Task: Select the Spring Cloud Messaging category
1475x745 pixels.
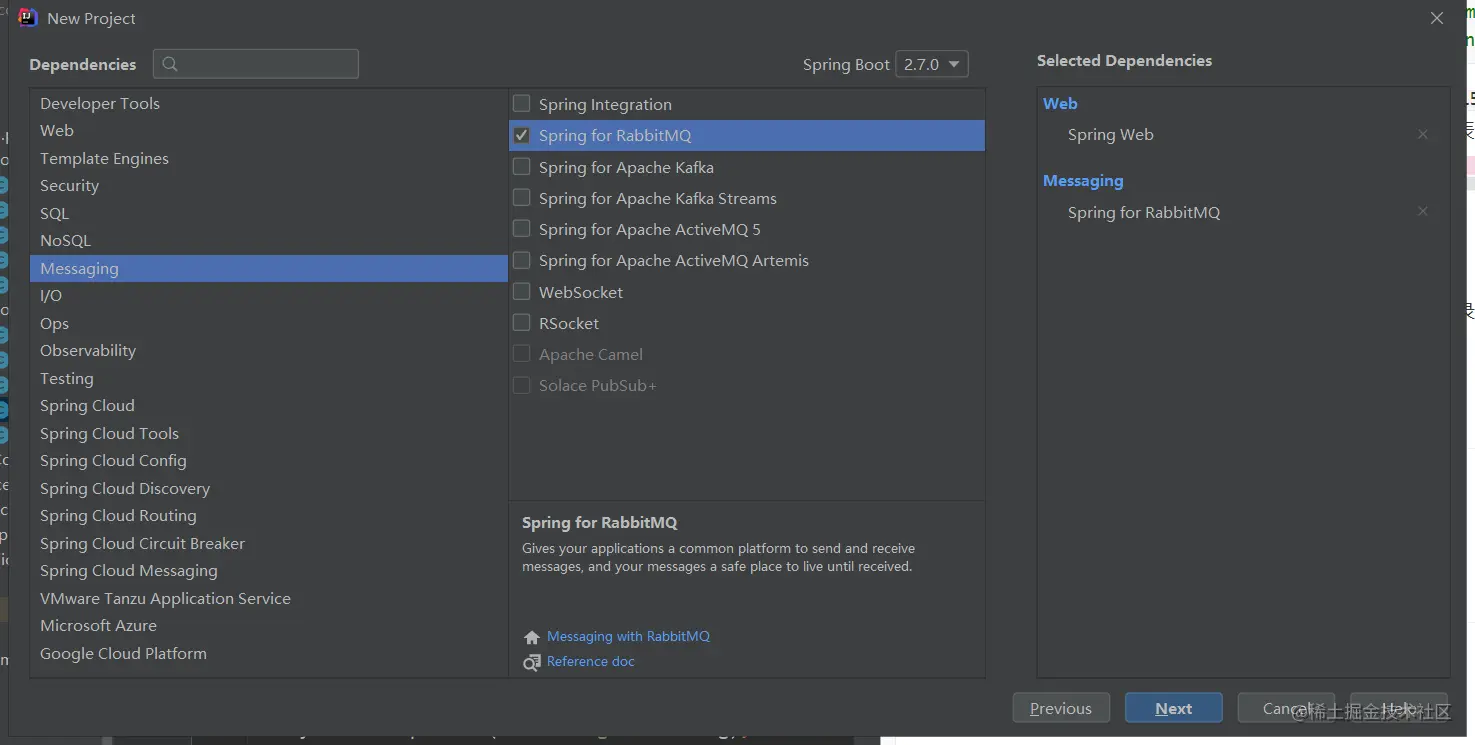Action: [269, 571]
